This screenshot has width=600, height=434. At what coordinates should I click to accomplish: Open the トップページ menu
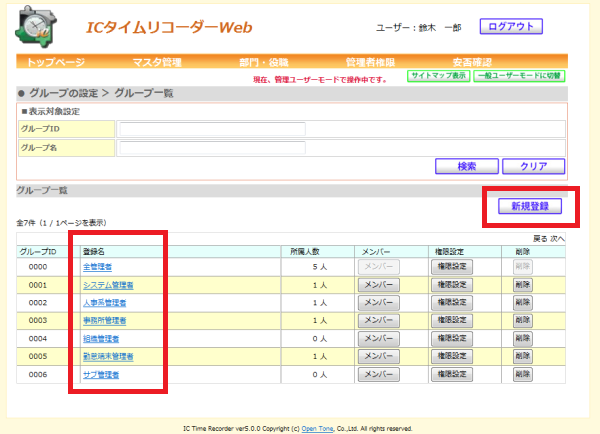(55, 62)
